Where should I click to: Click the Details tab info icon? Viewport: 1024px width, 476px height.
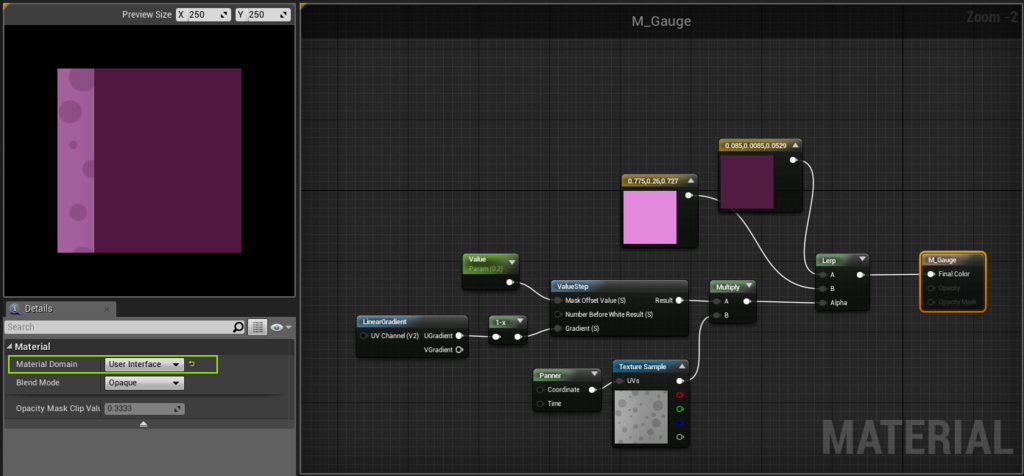point(14,309)
